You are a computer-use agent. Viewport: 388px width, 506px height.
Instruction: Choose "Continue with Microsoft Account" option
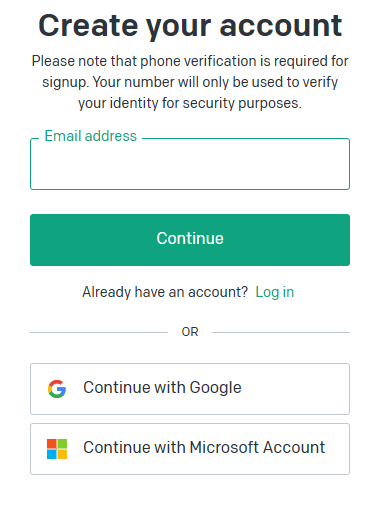190,449
